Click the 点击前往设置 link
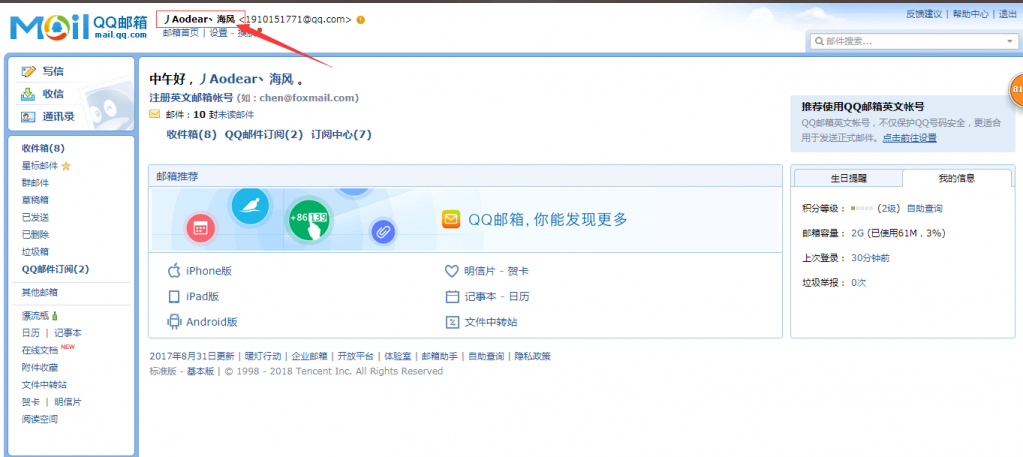 (909, 138)
